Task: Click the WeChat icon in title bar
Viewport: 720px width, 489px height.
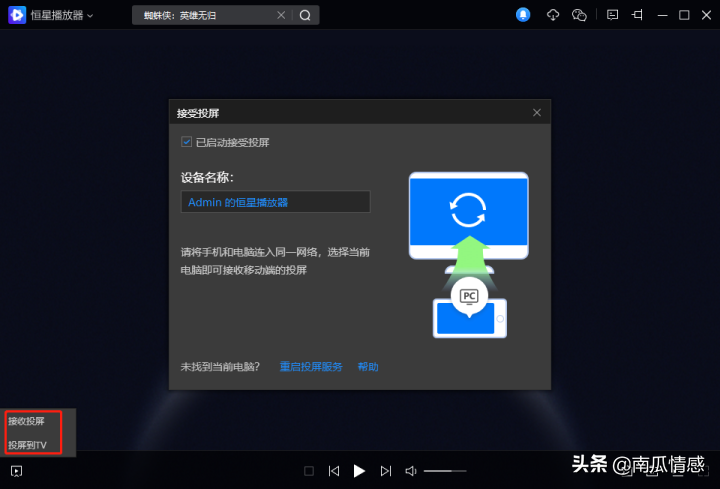Action: point(579,15)
